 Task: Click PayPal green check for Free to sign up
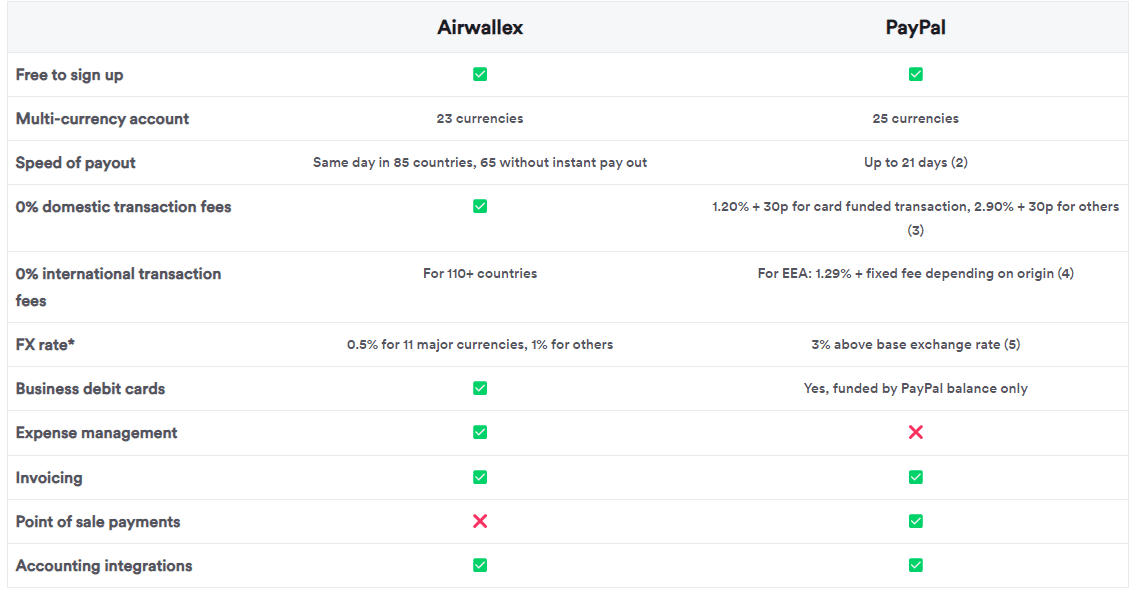point(915,74)
